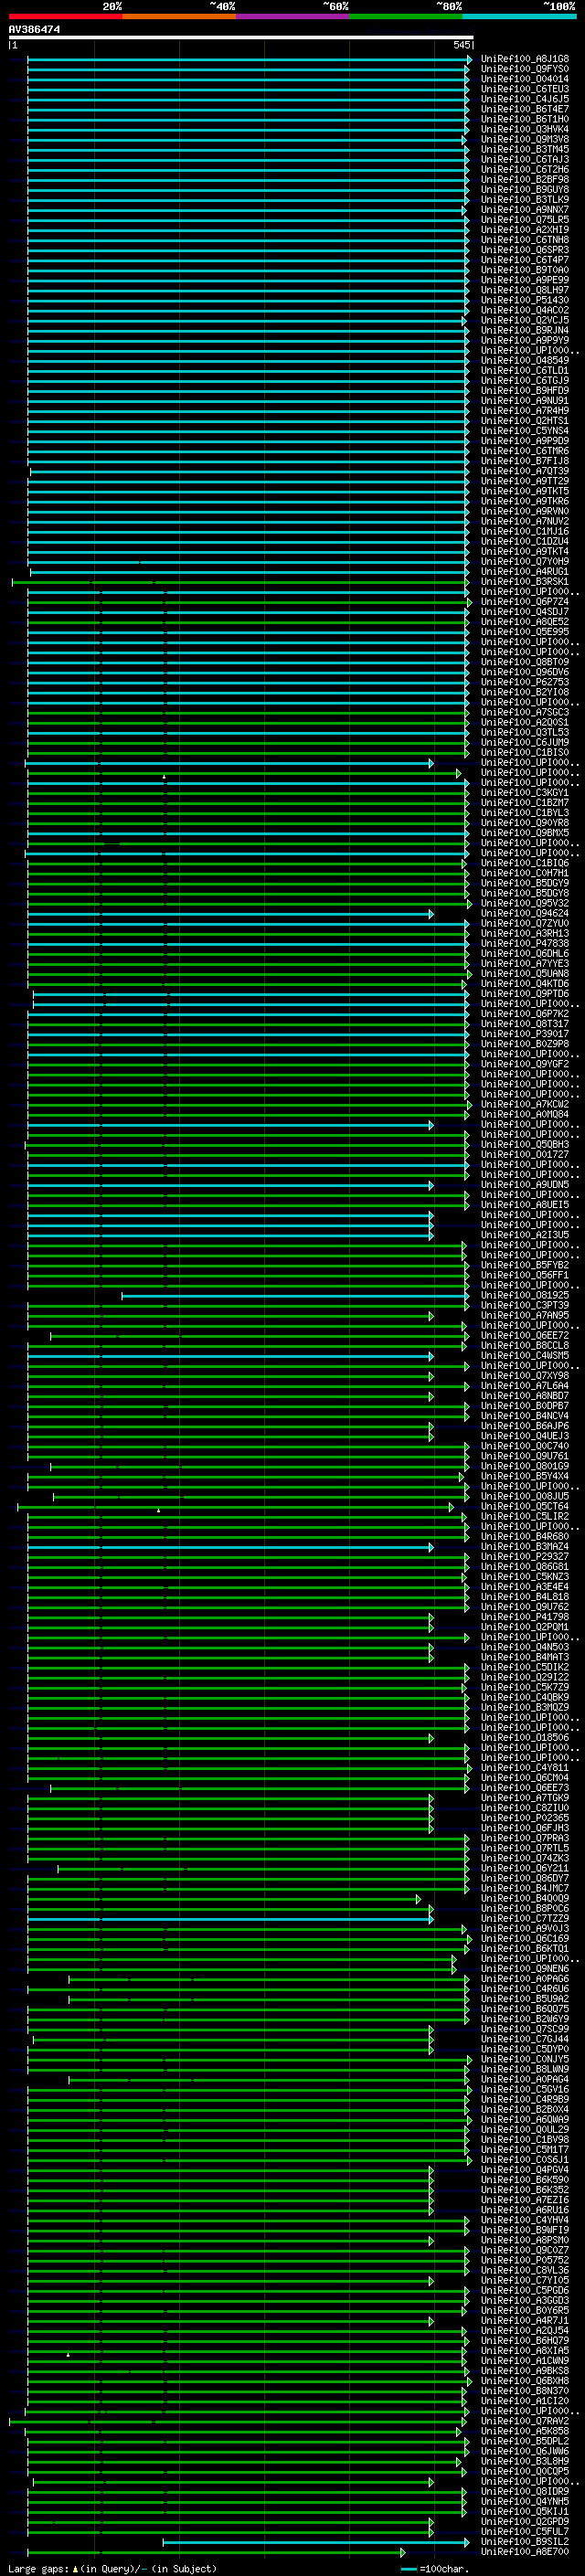Select hit label UniRef100_O48549
The height and width of the screenshot is (2576, 585).
(x=525, y=360)
